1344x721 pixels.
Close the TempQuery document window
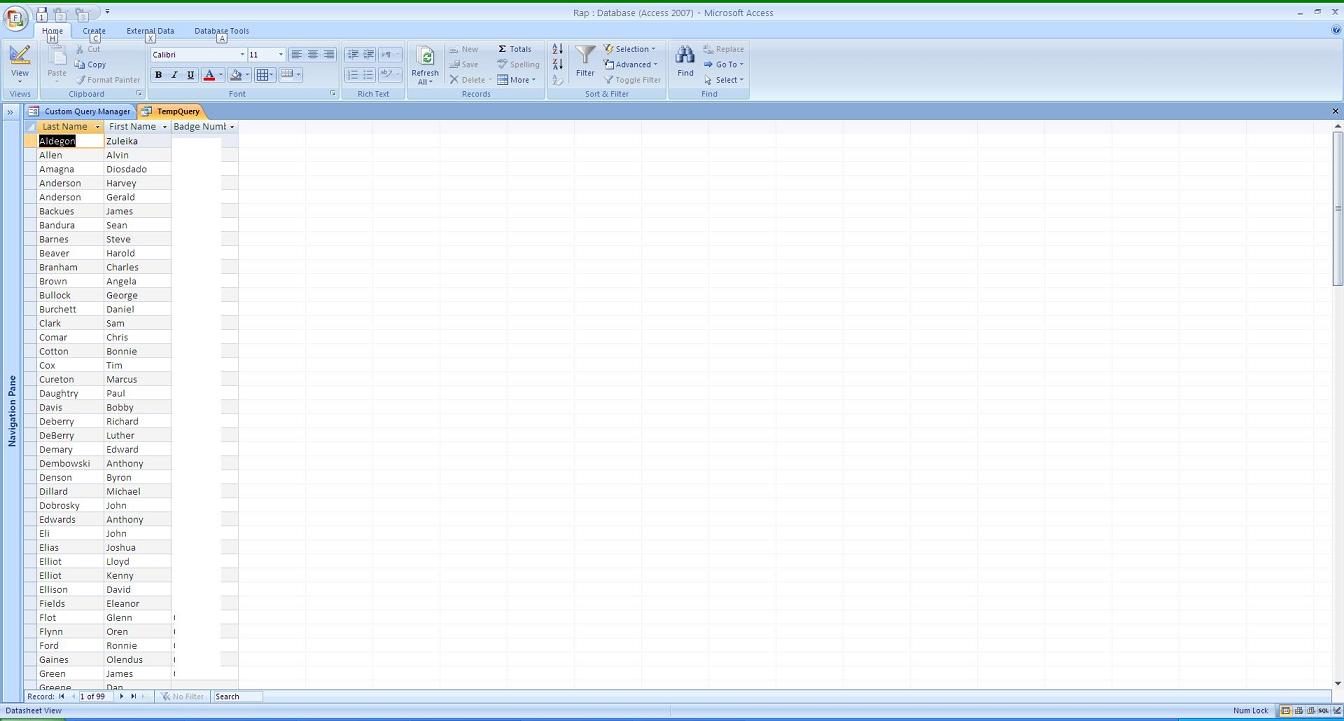(1335, 111)
